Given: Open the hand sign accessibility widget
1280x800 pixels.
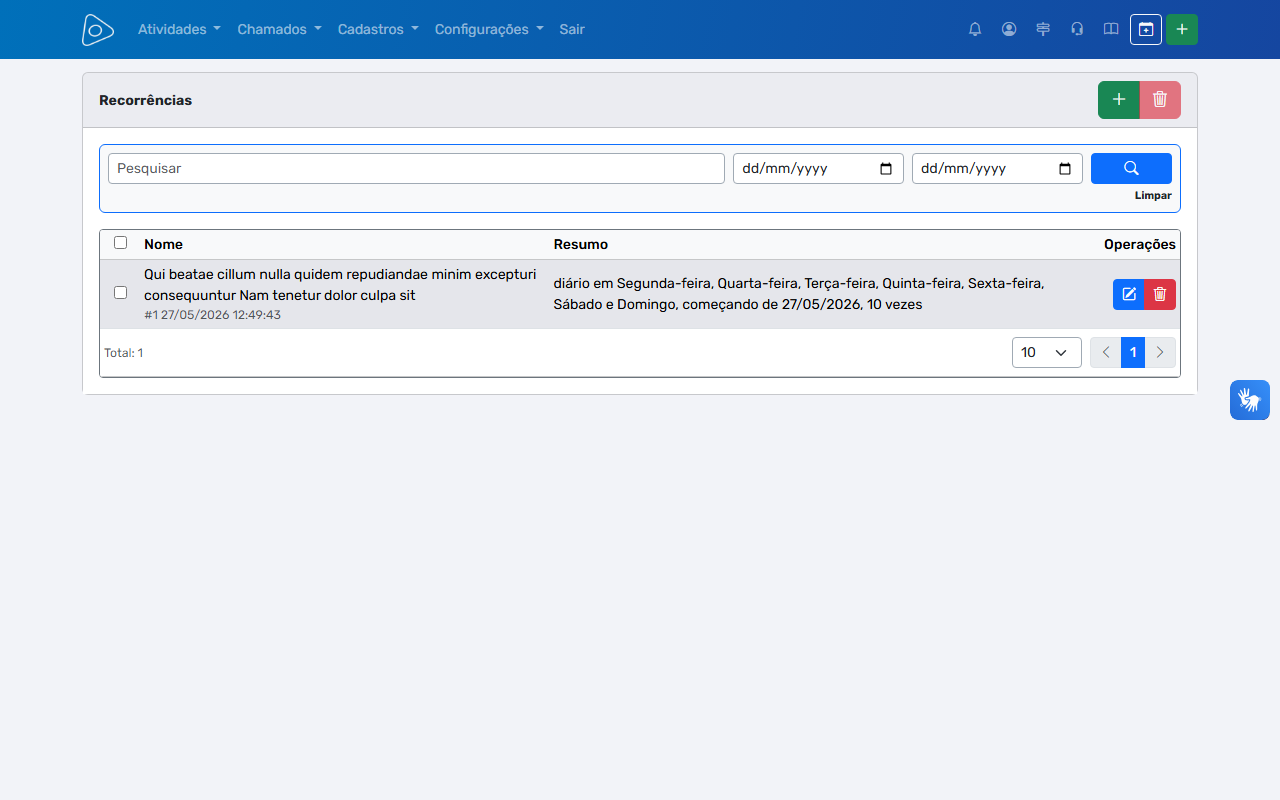Looking at the screenshot, I should pyautogui.click(x=1250, y=400).
